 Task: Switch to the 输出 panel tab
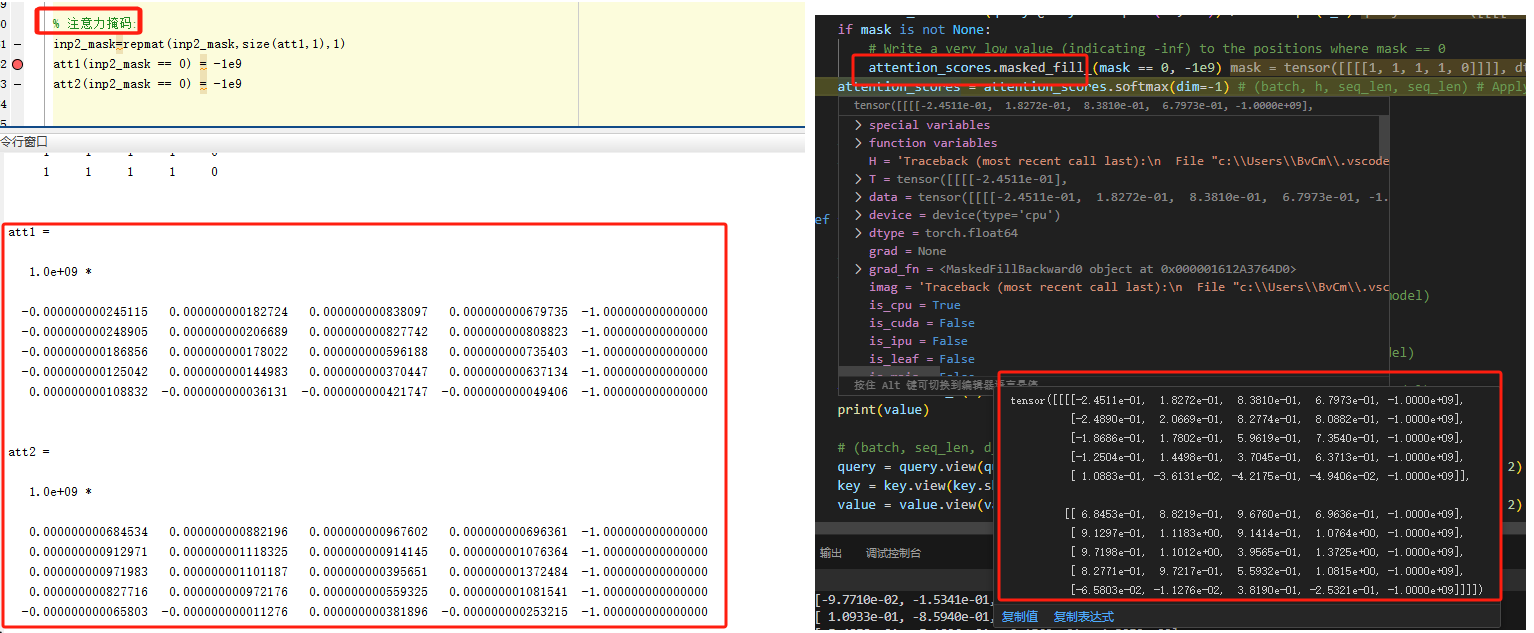coord(830,553)
